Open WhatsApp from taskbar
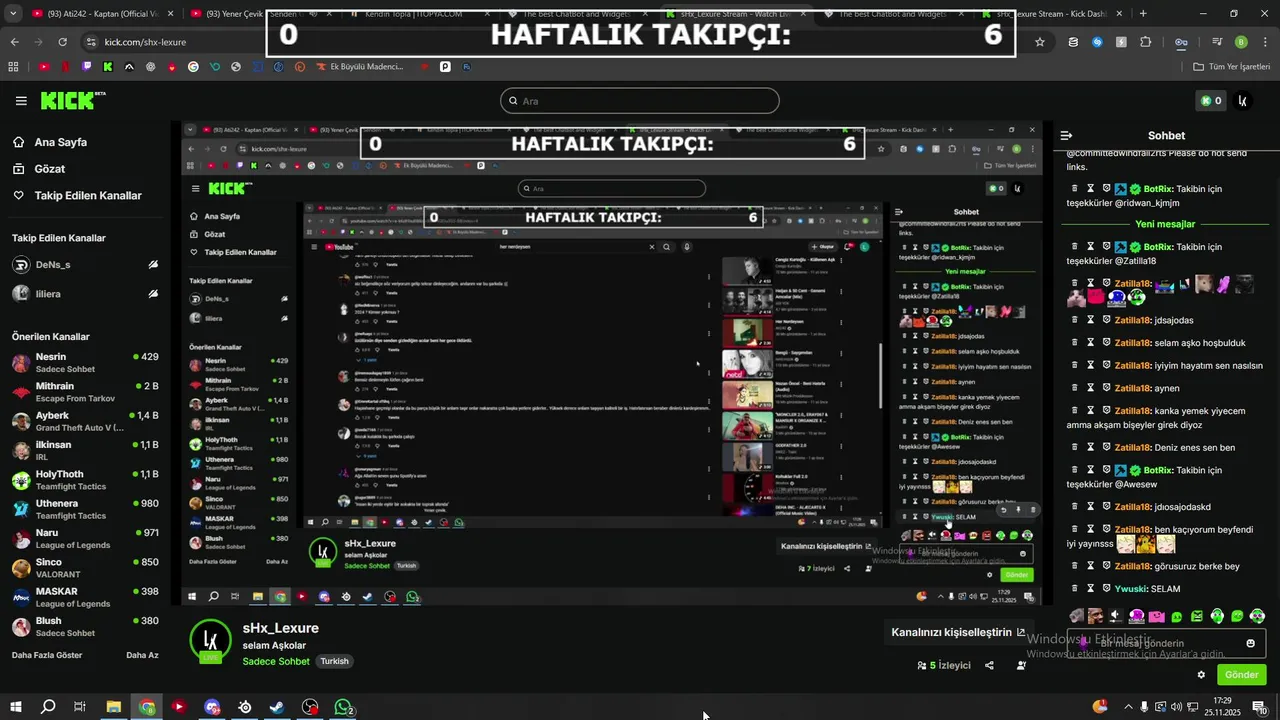The width and height of the screenshot is (1280, 720). pyautogui.click(x=343, y=707)
